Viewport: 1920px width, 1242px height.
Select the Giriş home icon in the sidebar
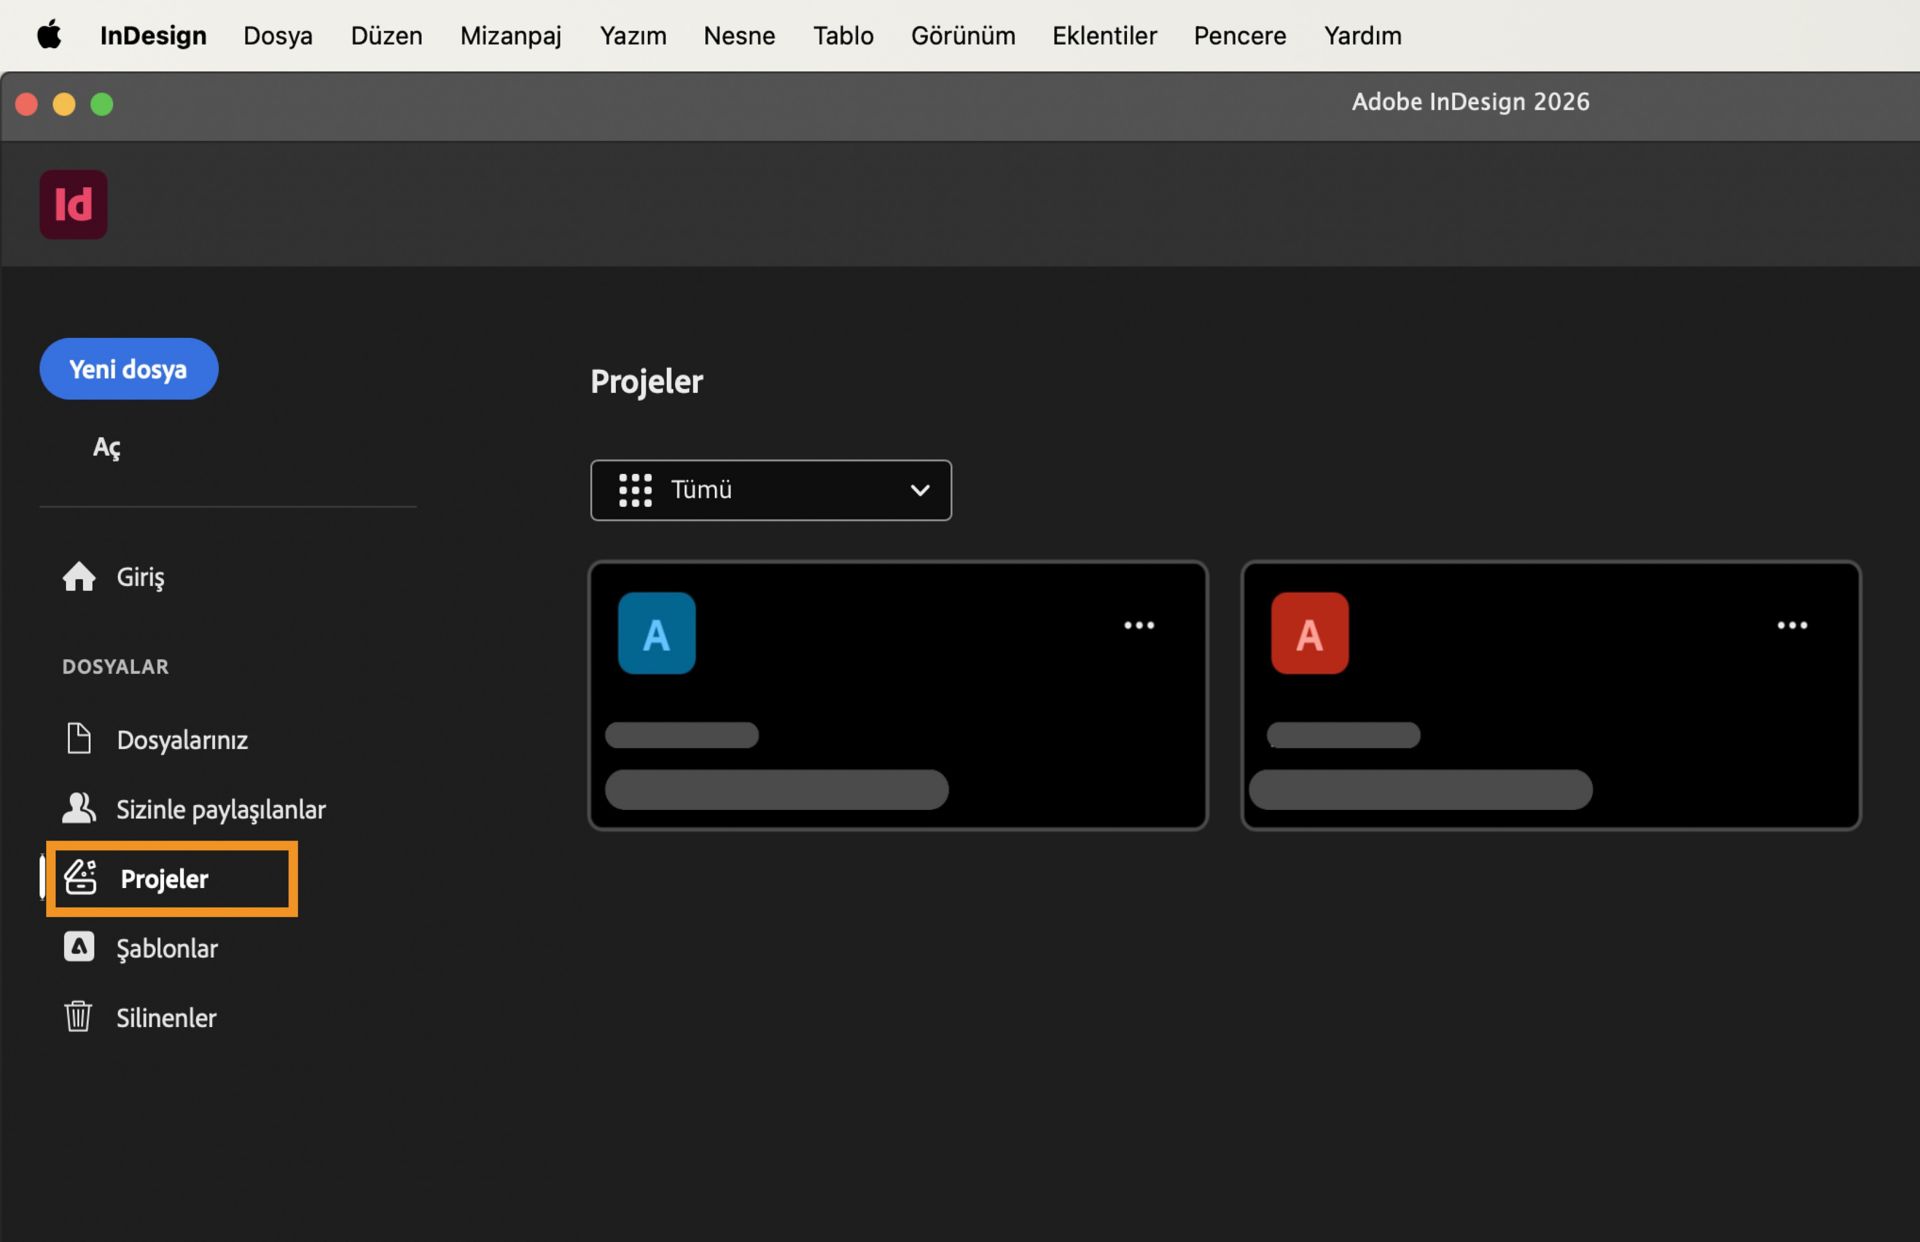point(78,576)
